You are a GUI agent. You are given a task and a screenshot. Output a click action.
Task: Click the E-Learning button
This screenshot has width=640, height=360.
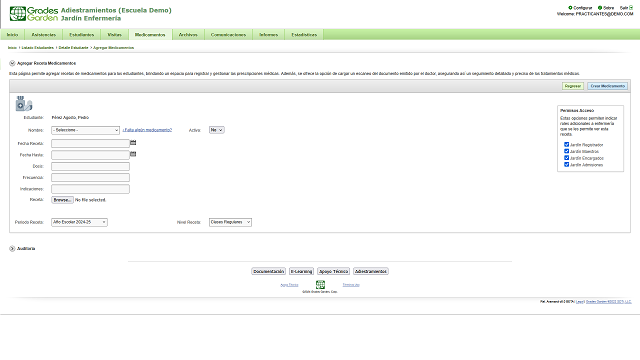pyautogui.click(x=301, y=271)
